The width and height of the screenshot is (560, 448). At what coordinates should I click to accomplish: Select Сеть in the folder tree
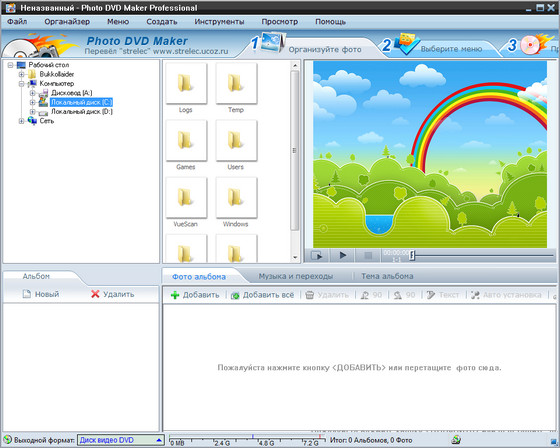pyautogui.click(x=47, y=121)
